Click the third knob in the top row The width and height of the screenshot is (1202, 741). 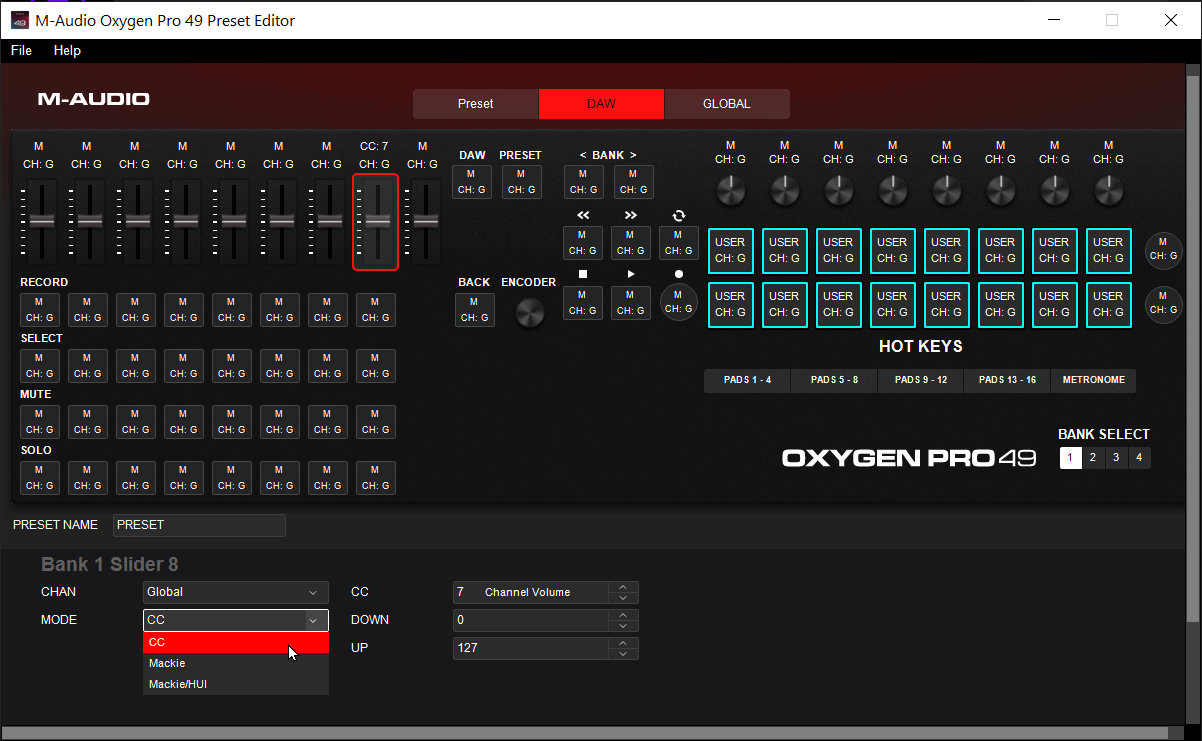tap(839, 188)
